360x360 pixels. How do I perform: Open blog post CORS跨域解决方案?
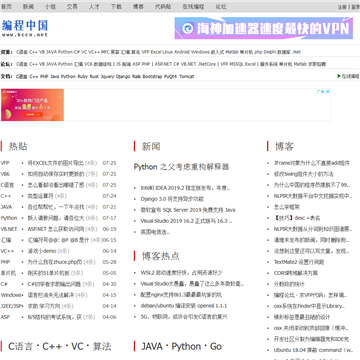coord(296,273)
